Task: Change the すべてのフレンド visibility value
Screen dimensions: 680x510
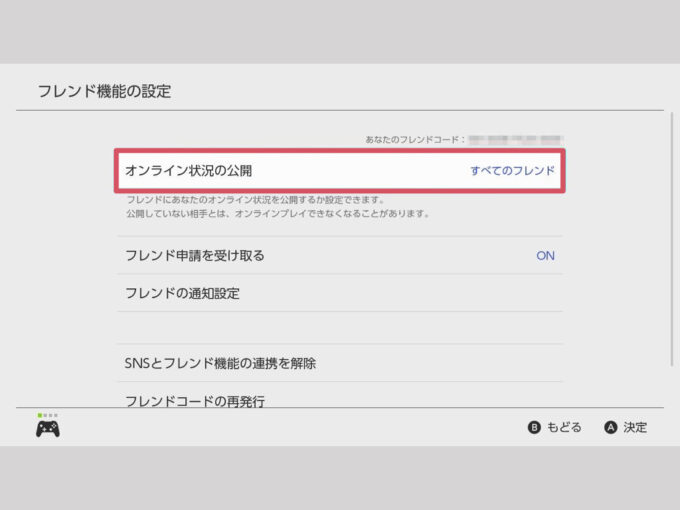Action: point(512,170)
